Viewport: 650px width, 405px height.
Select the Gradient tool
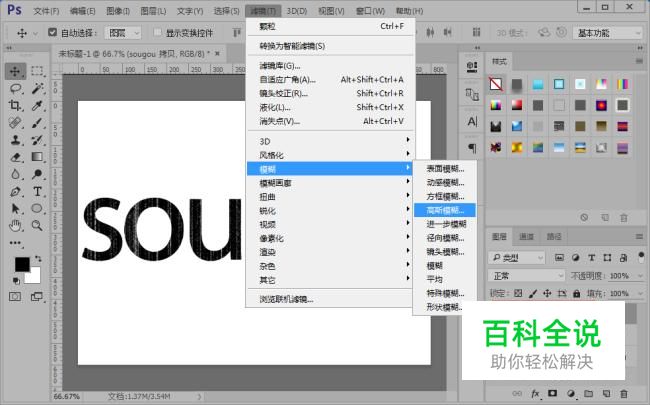(x=37, y=157)
